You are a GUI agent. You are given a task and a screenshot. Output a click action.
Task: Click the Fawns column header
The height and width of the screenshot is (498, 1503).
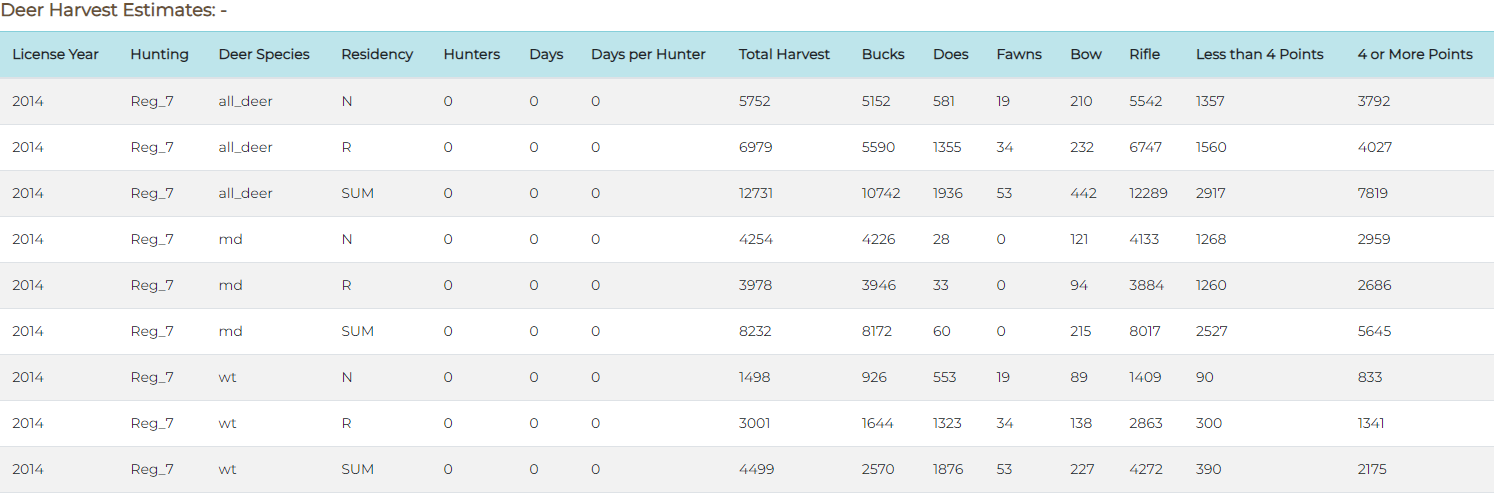1019,54
